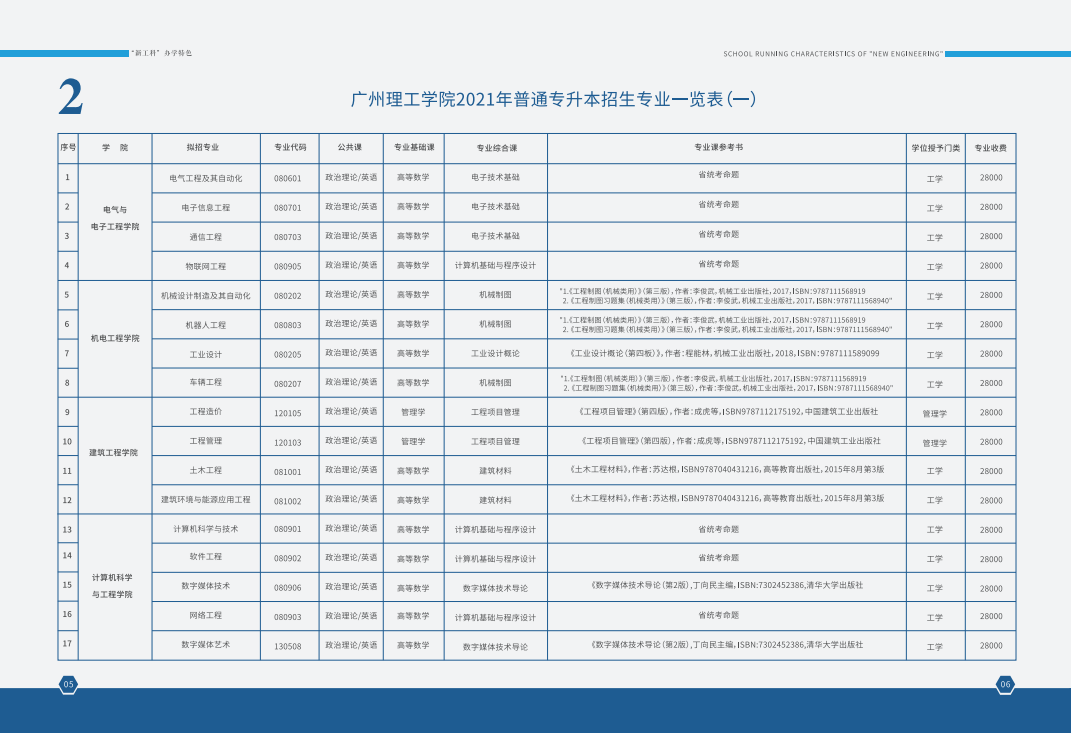Click major code 080601
Screen dimensions: 1071x733
click(288, 179)
